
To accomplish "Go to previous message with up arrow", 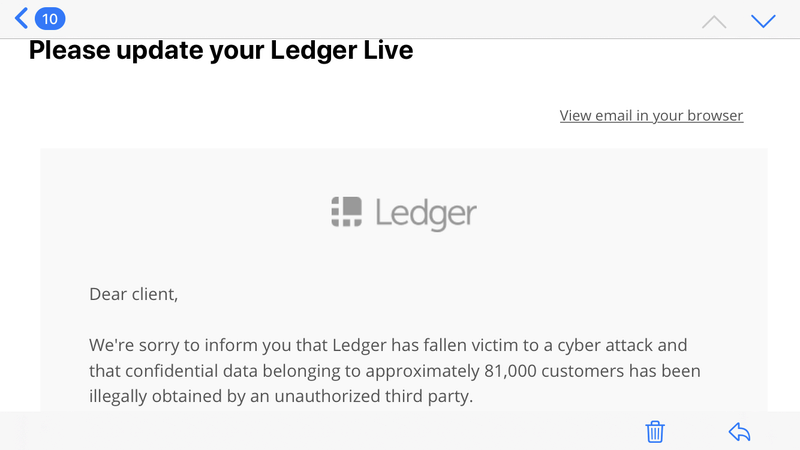I will pos(714,21).
